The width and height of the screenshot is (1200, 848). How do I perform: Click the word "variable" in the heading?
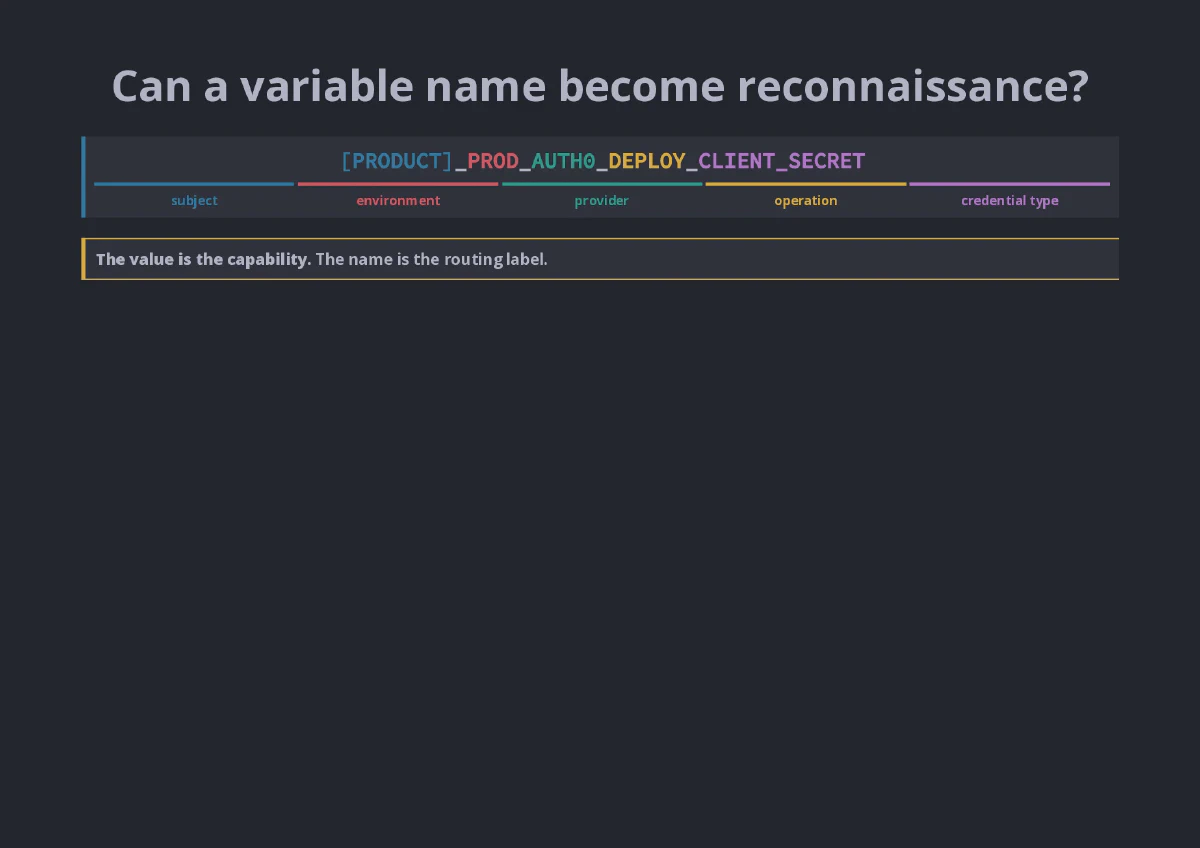[326, 86]
